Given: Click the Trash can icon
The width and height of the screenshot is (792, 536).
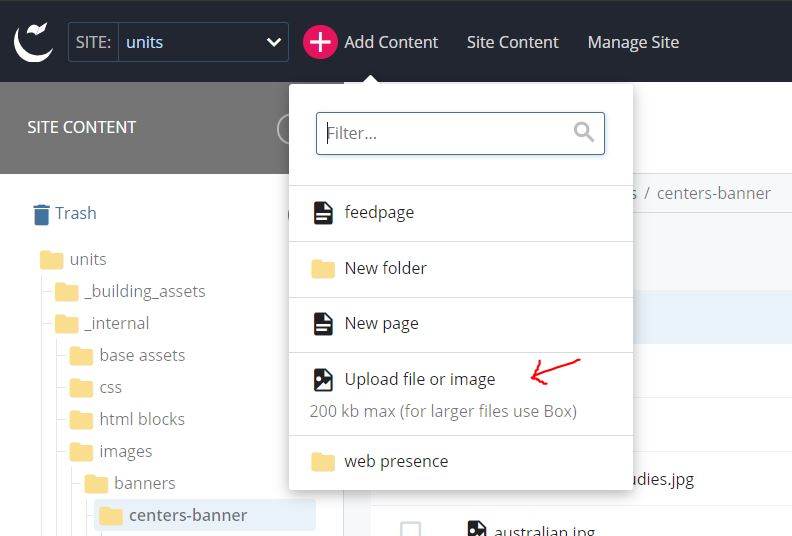Looking at the screenshot, I should click(41, 214).
